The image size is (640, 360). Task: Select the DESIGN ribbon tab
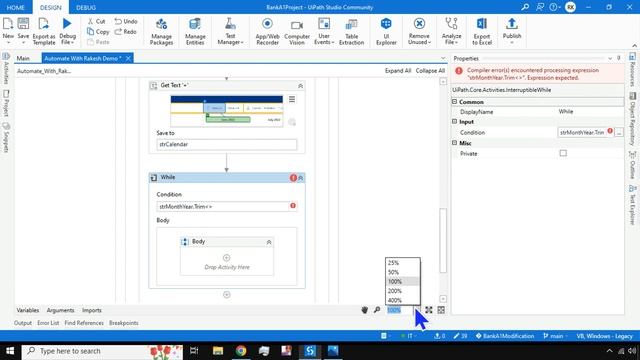pos(51,7)
